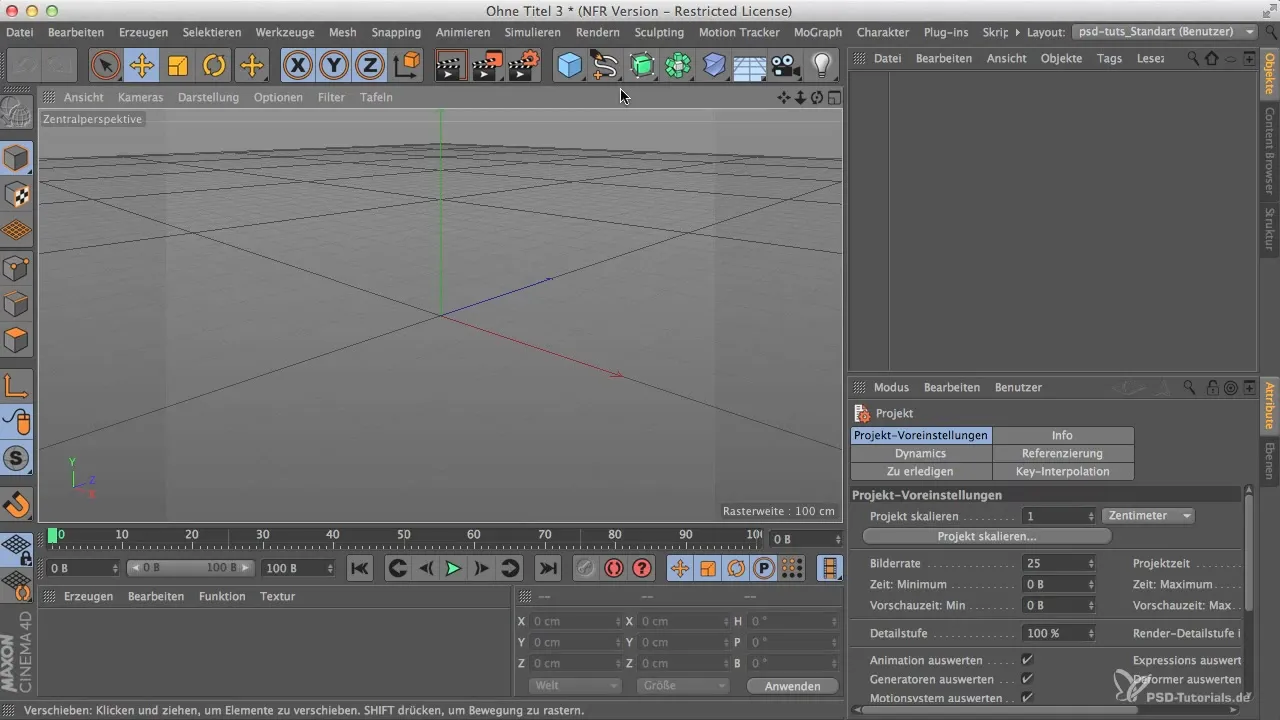The width and height of the screenshot is (1280, 720).
Task: Adjust the Bilderrate stepper arrows
Action: 1091,563
